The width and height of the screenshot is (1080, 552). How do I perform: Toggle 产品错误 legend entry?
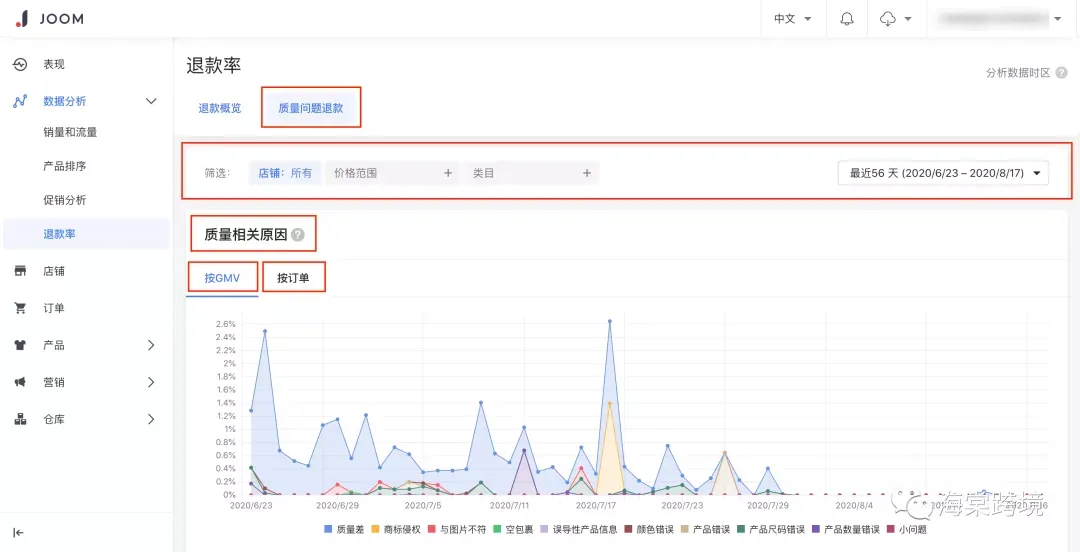(x=705, y=530)
